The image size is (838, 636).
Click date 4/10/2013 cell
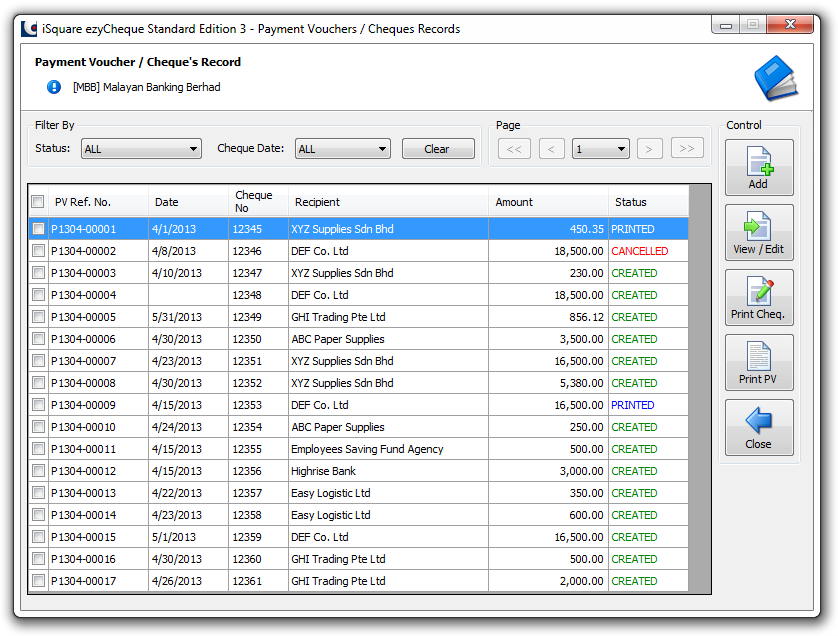point(188,273)
